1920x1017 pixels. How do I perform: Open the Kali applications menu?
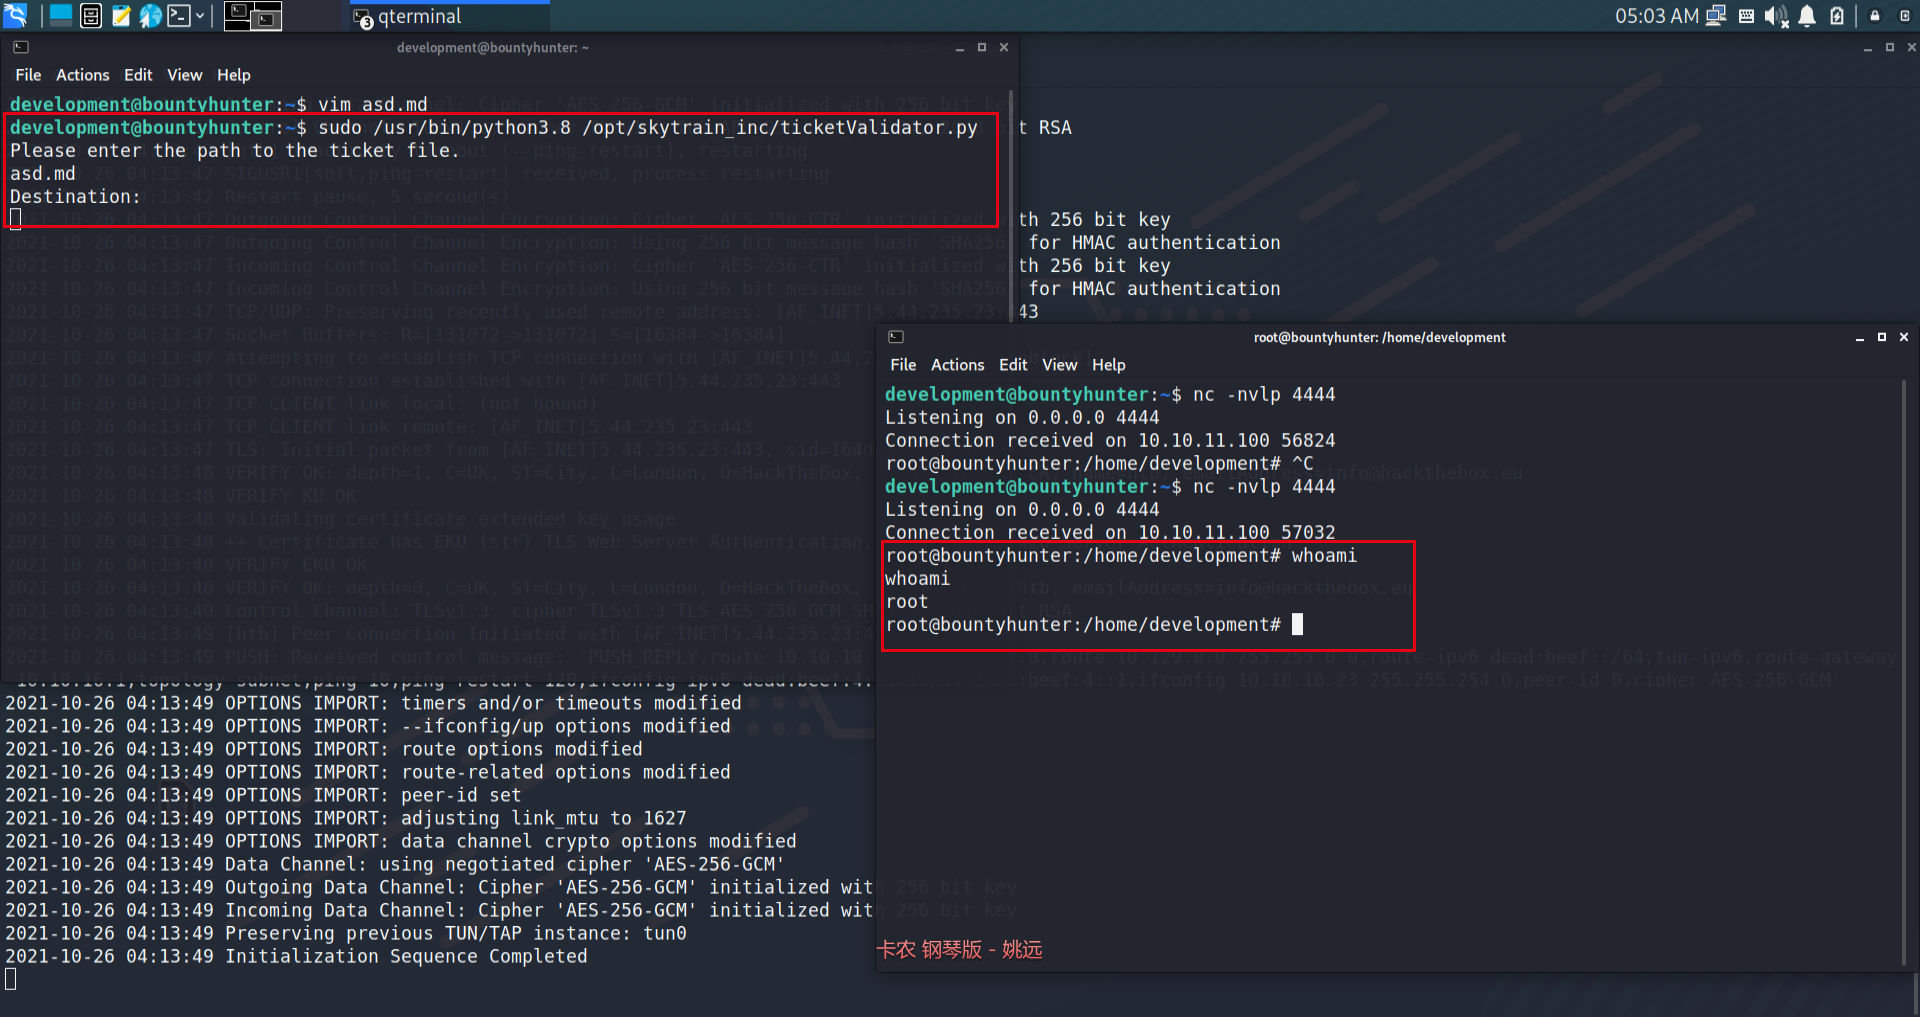click(x=16, y=15)
